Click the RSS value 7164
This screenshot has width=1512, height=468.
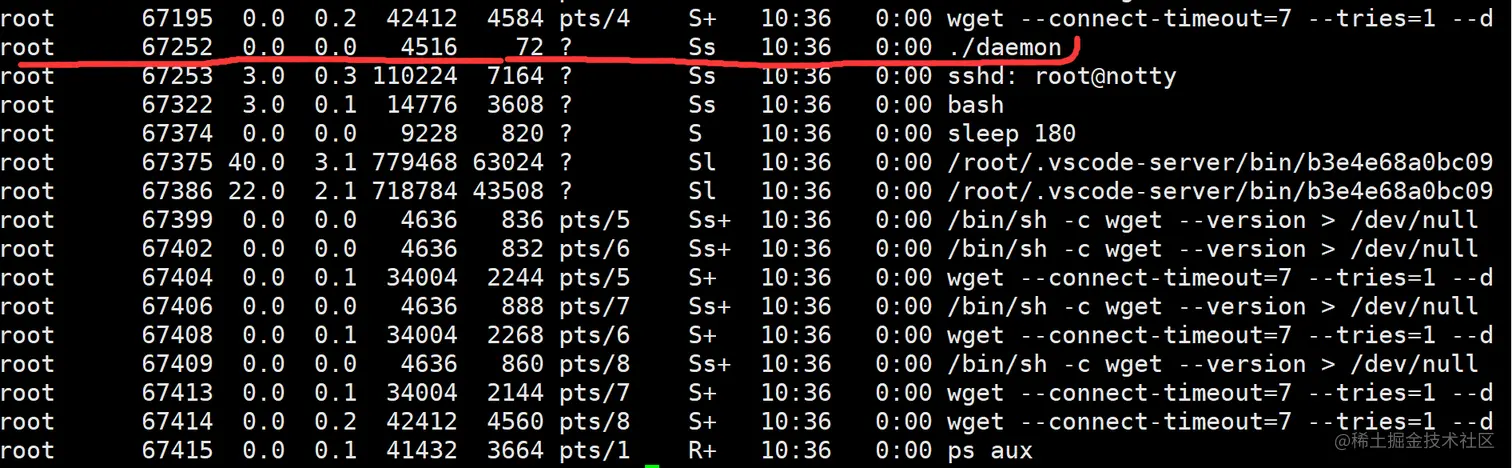coord(515,76)
